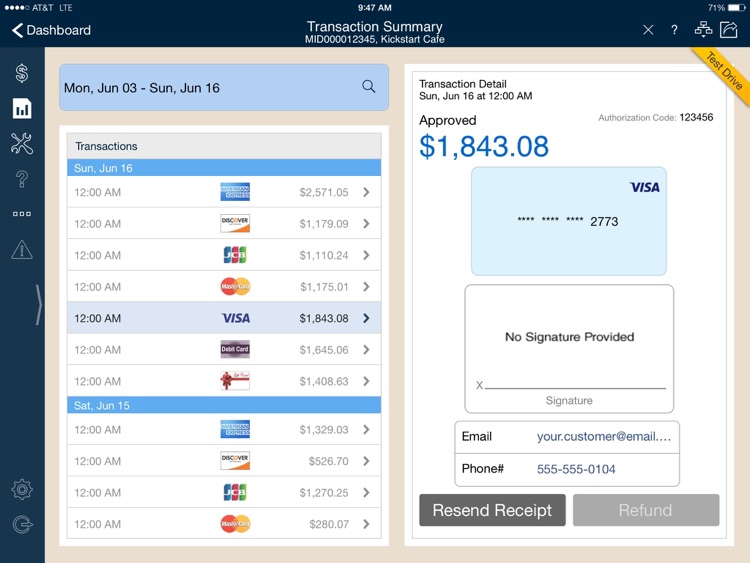
Task: Open the three-squares more sidebar icon
Action: pos(22,214)
